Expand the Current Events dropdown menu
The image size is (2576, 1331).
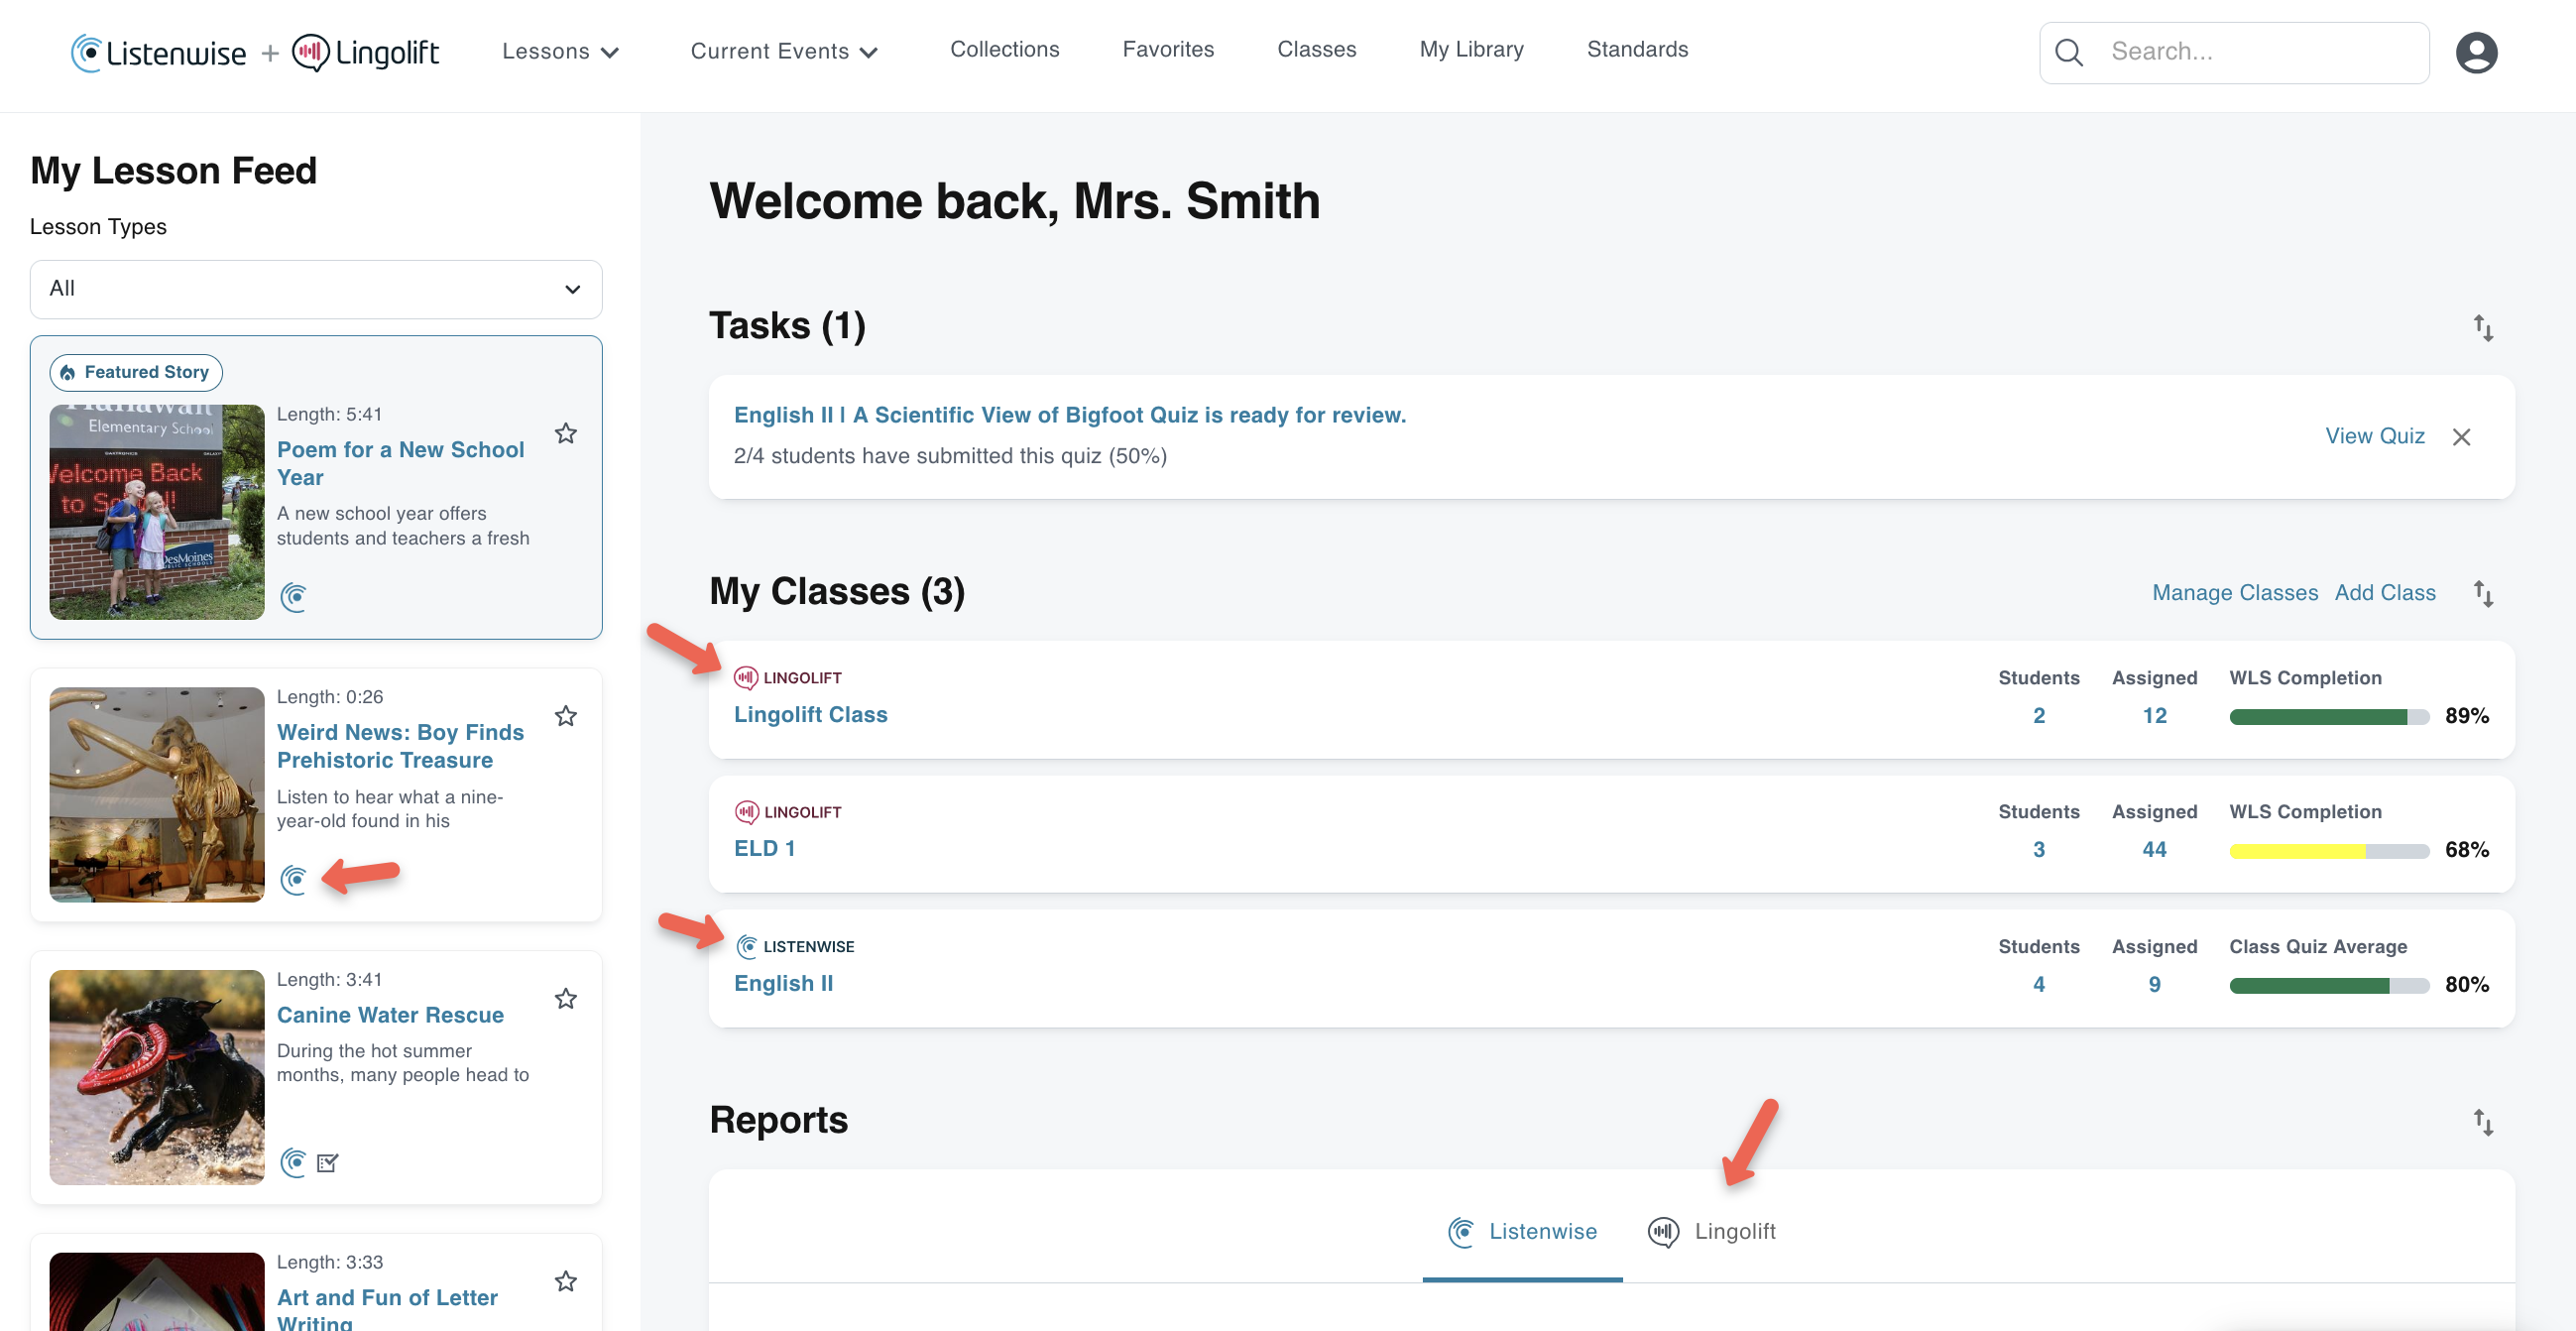coord(783,52)
